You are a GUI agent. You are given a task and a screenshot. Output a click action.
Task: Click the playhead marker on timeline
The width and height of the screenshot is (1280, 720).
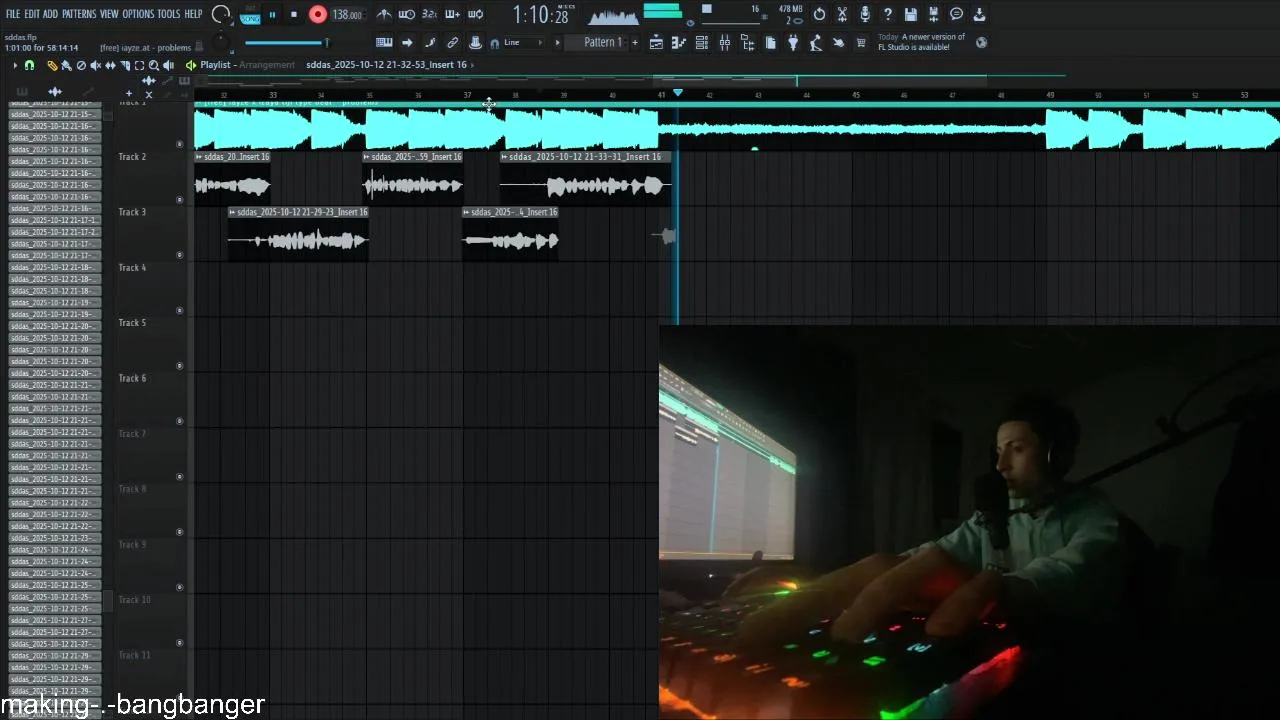pos(678,93)
